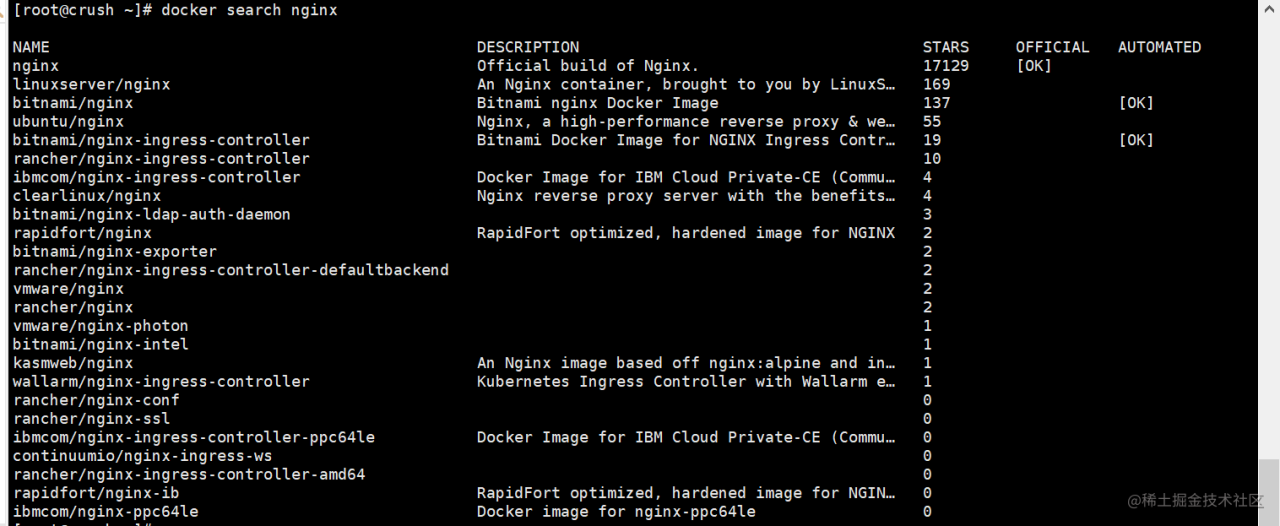1280x526 pixels.
Task: Click the linuxserver/nginx image name
Action: [91, 85]
